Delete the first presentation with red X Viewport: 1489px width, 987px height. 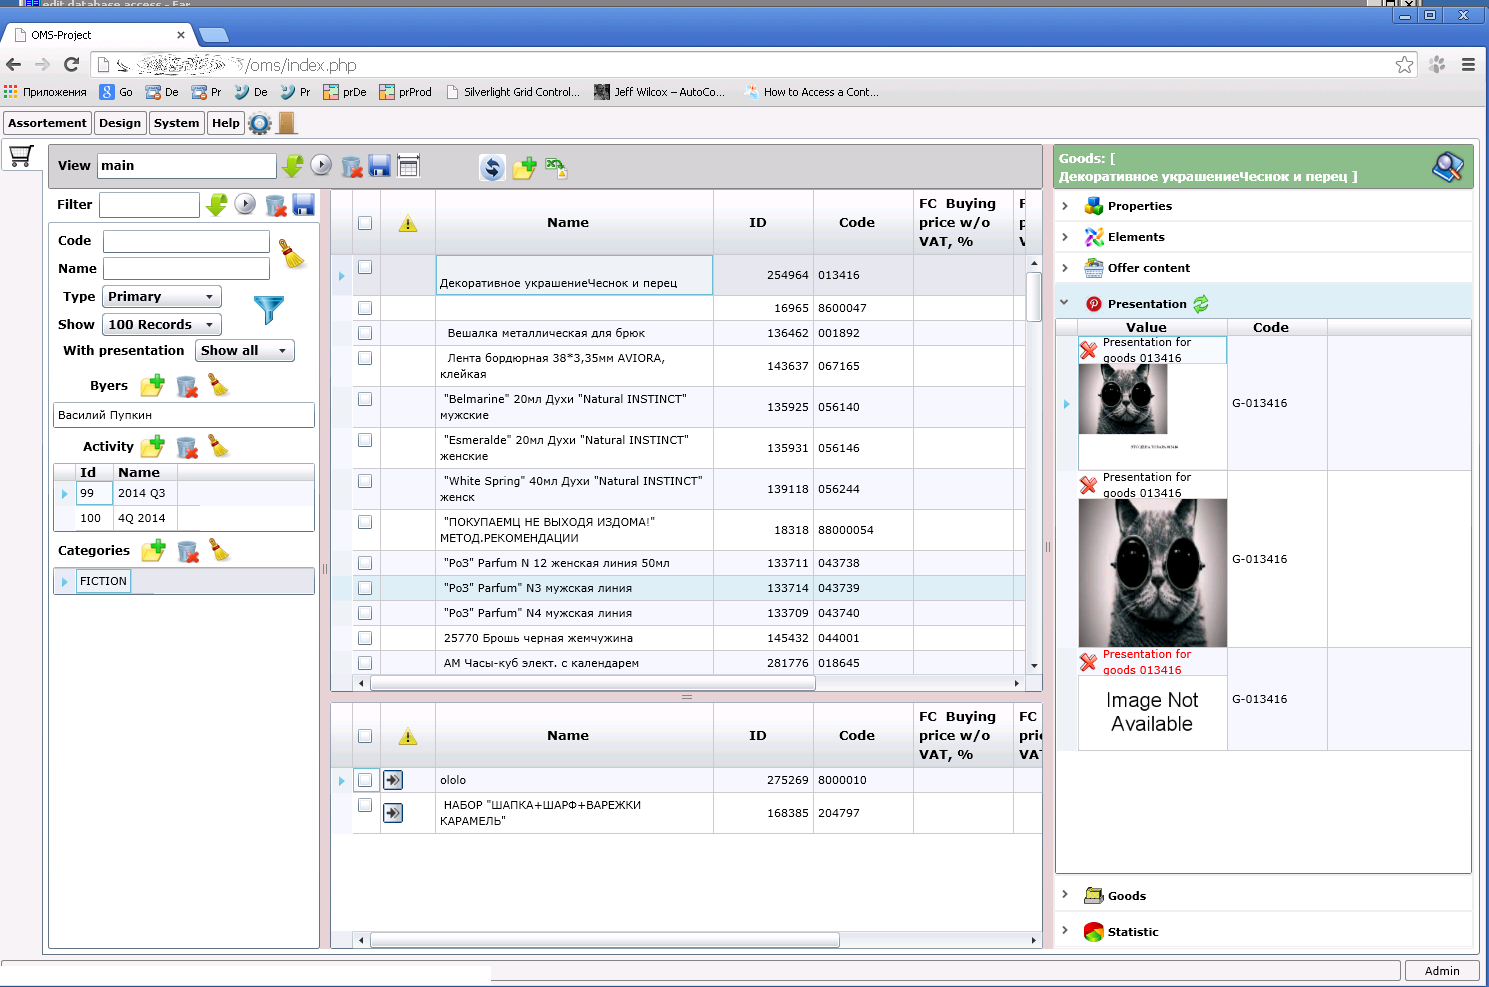1089,350
